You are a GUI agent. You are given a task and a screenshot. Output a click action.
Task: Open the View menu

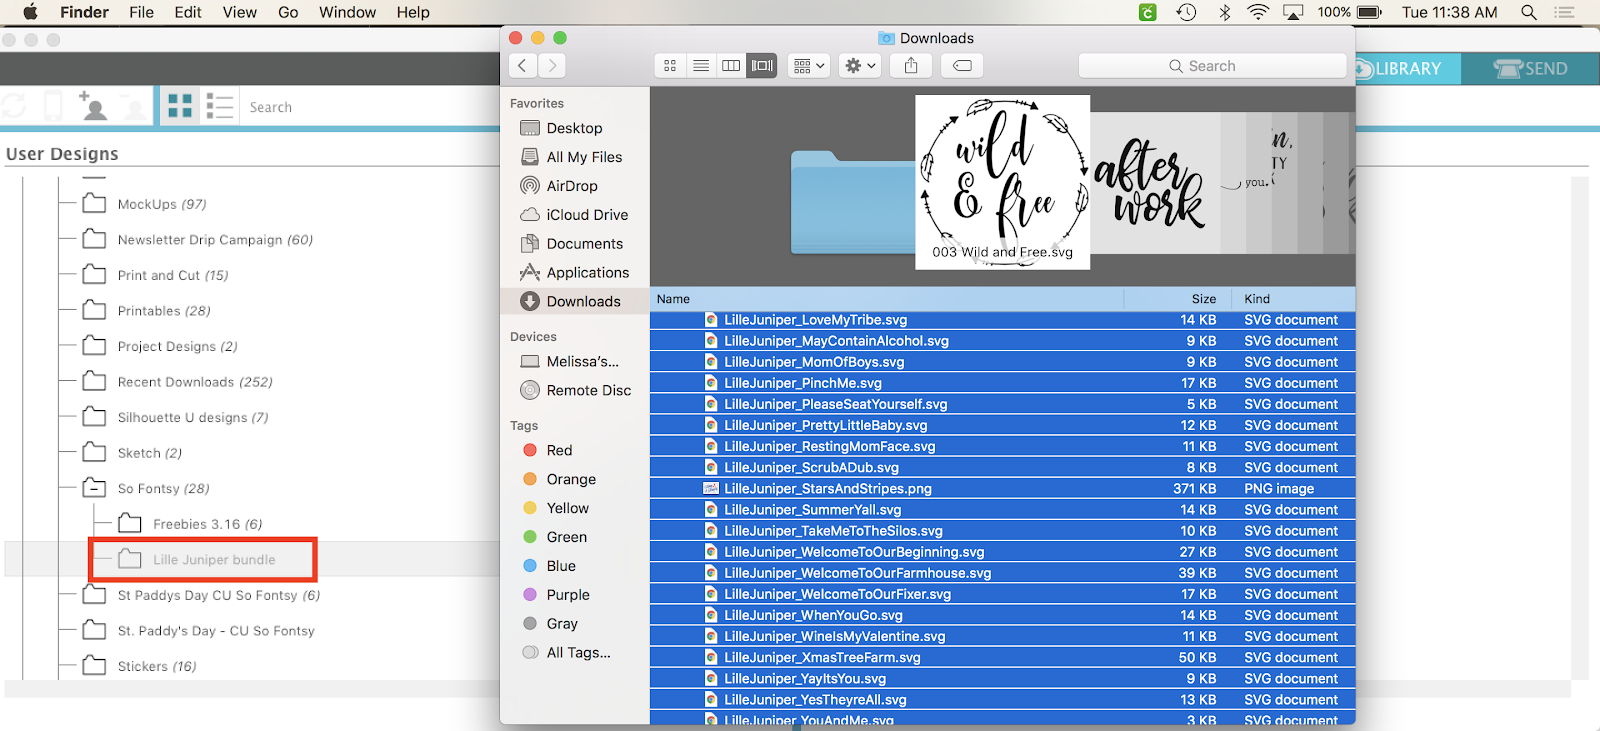click(239, 12)
